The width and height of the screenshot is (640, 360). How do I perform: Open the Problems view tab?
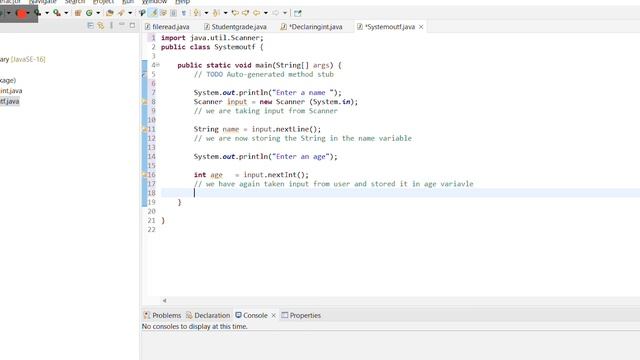(162, 316)
